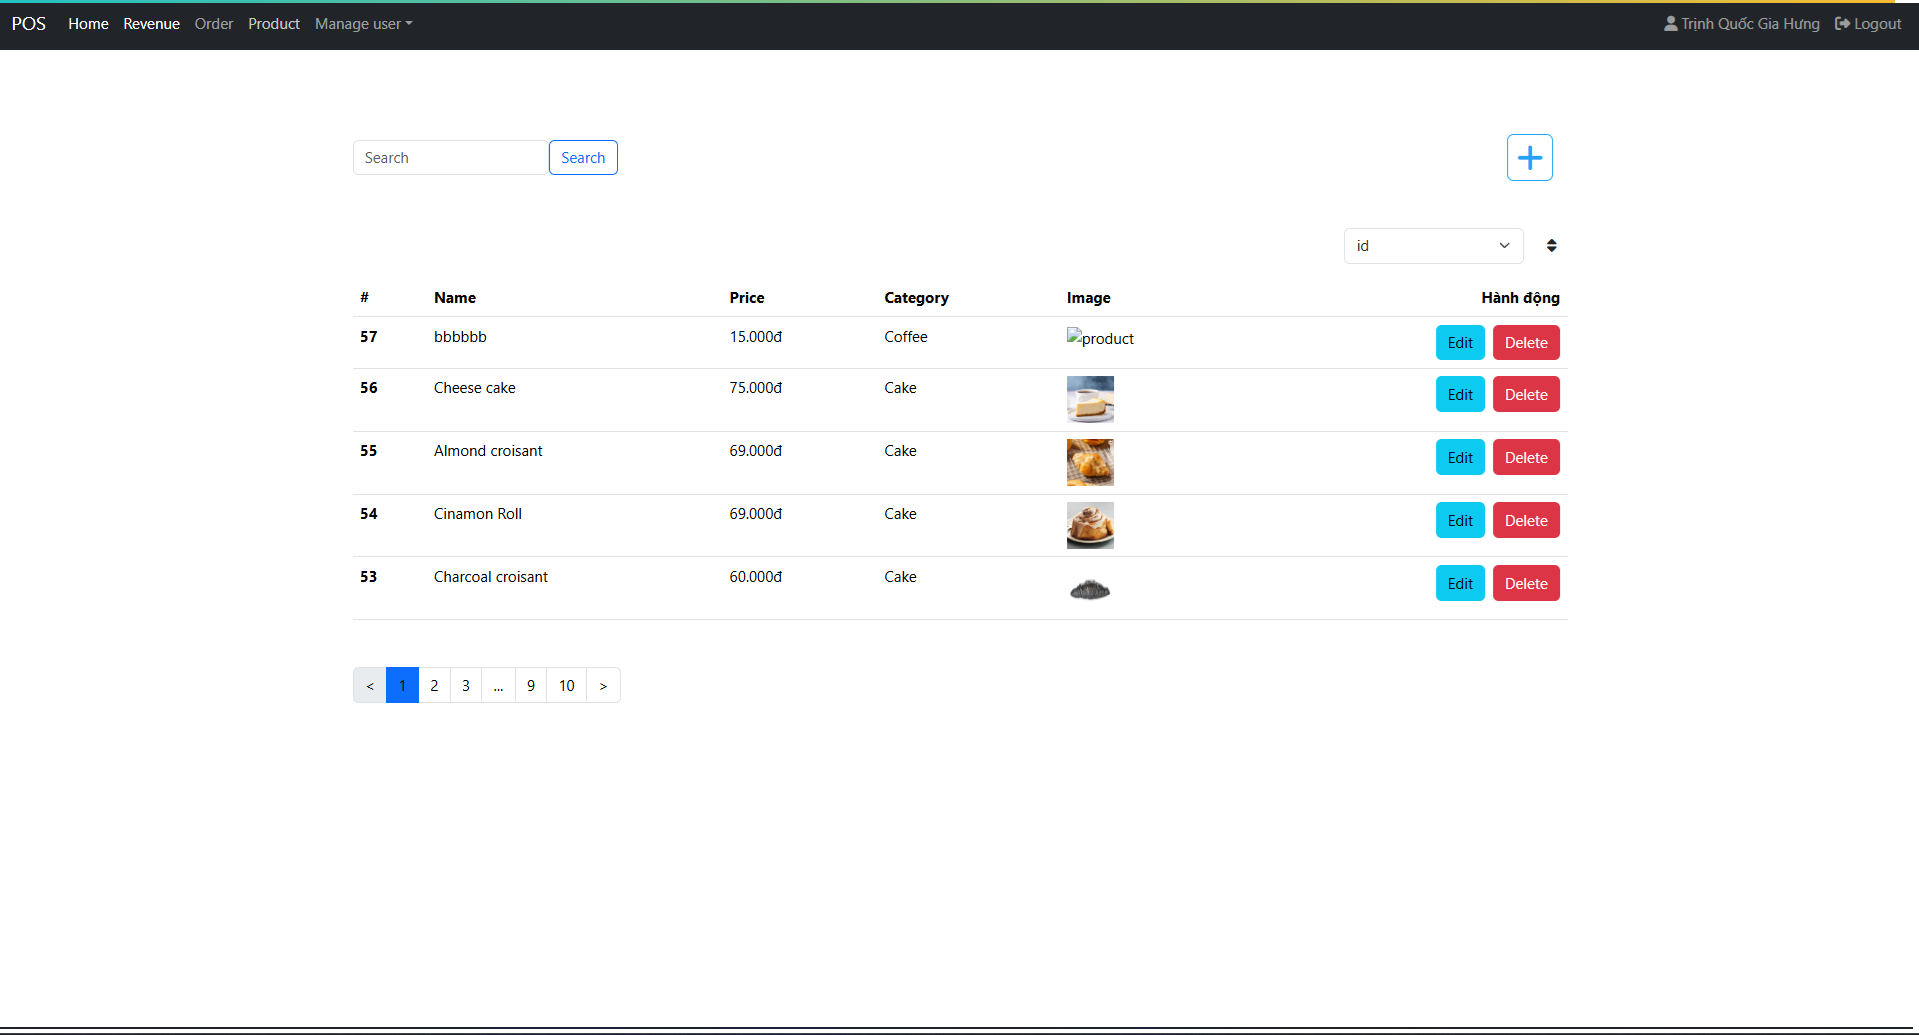Image resolution: width=1919 pixels, height=1035 pixels.
Task: Click the user profile icon Trịnh Quốc Gia Hưng
Action: tap(1670, 24)
